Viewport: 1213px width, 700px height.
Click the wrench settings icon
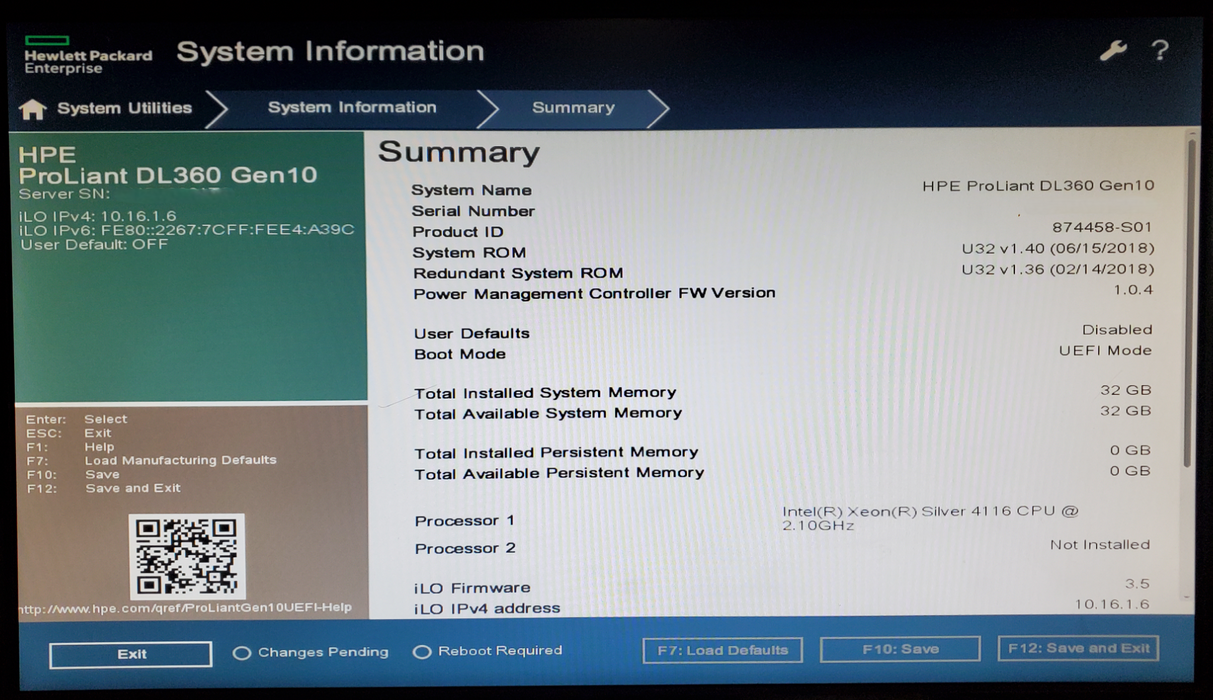click(1113, 51)
